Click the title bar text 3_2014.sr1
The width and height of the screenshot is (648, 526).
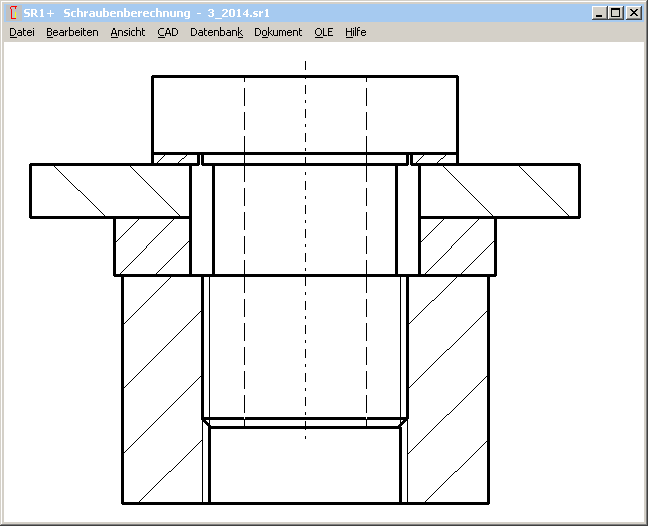tap(238, 13)
